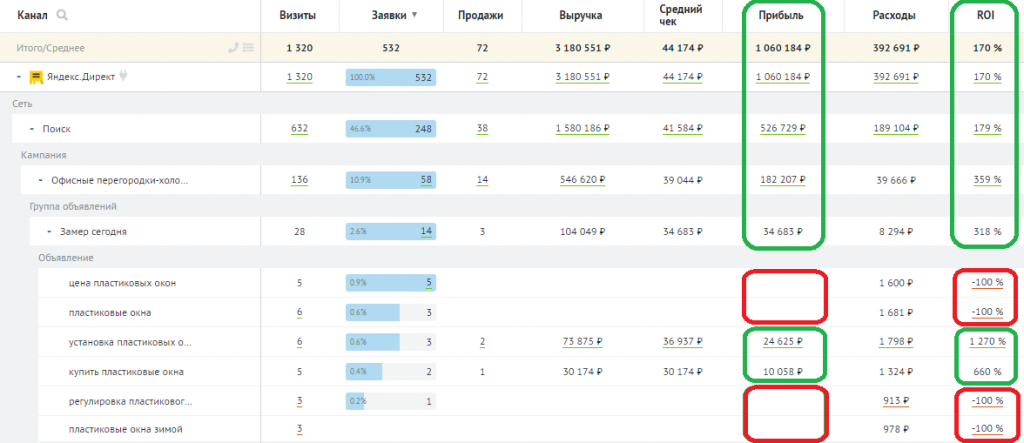Open the 632 visits link for Поиск

tap(299, 129)
